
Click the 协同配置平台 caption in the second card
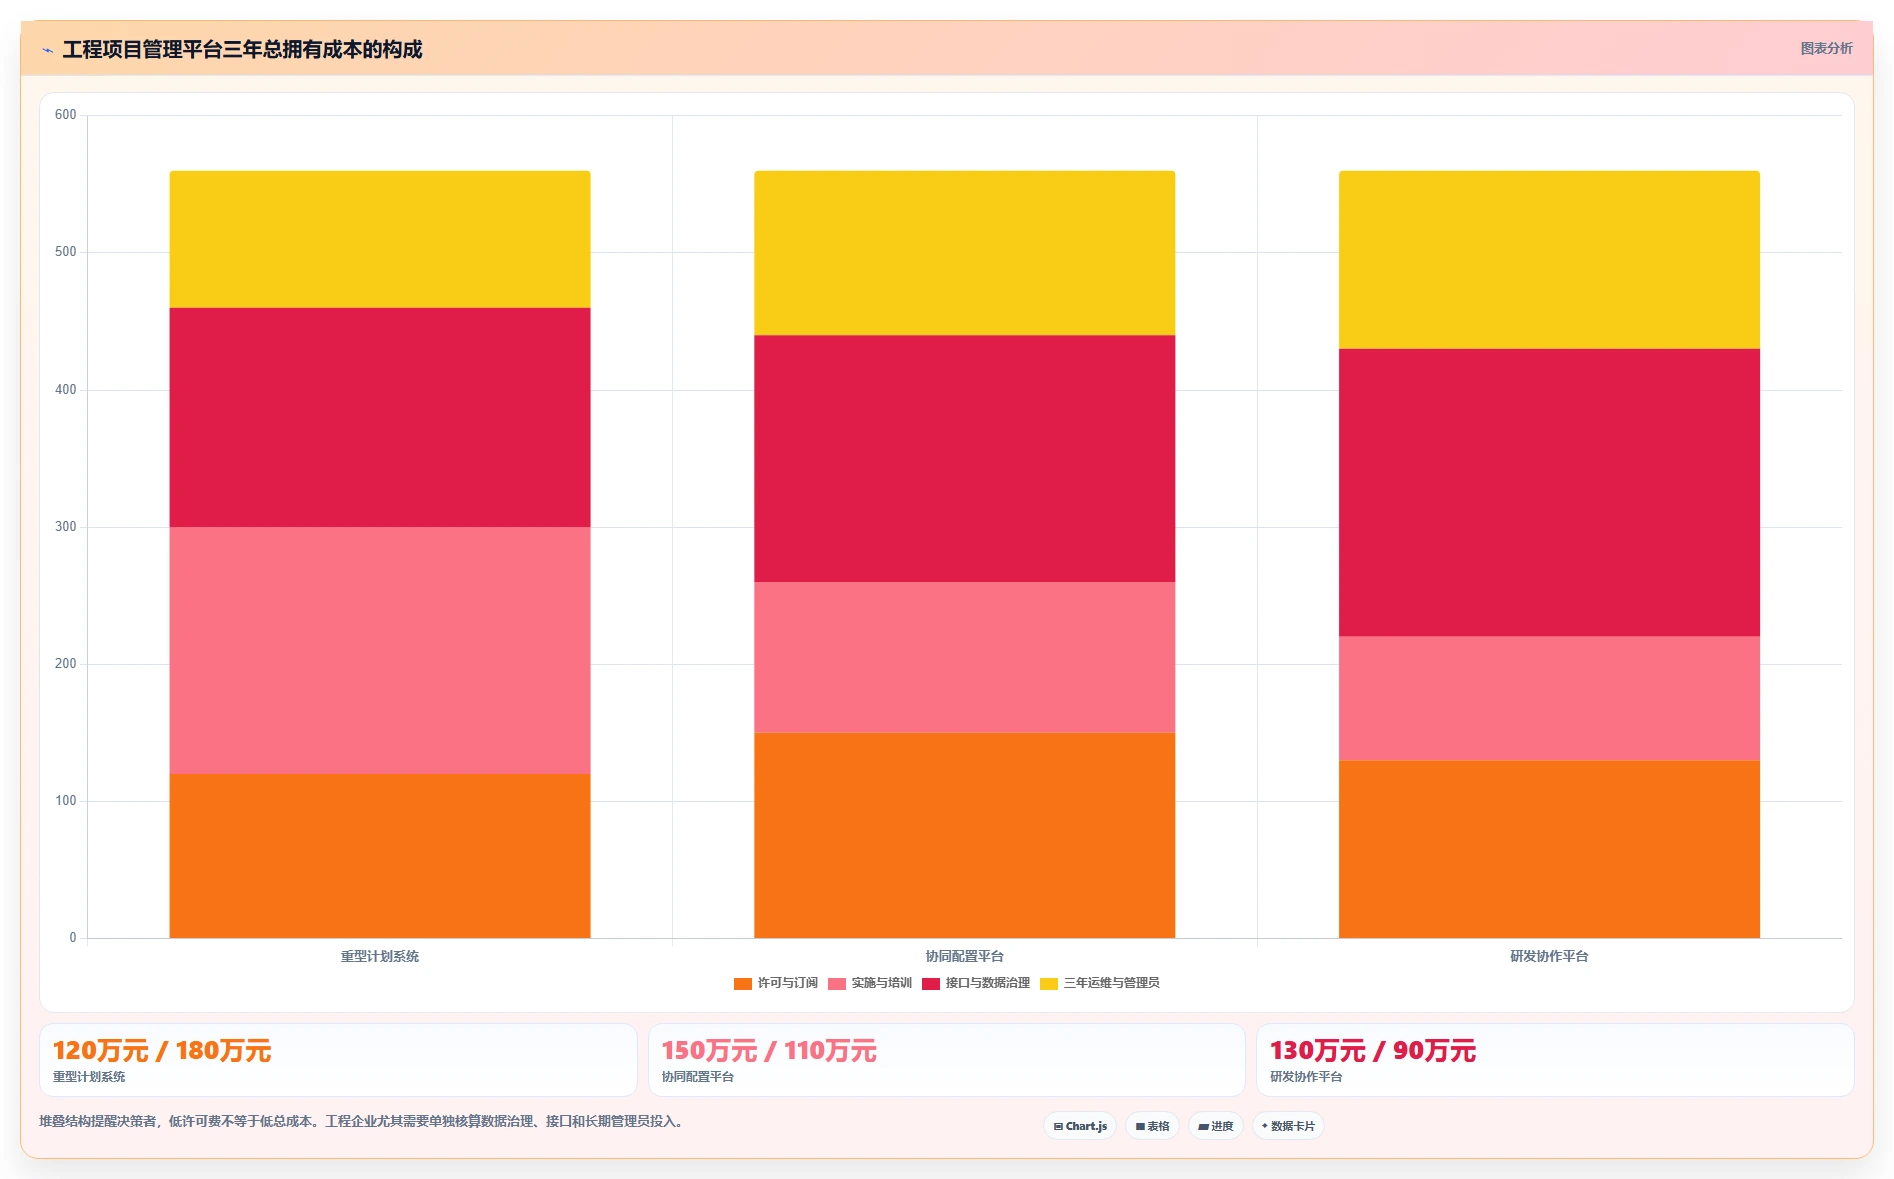coord(698,1077)
